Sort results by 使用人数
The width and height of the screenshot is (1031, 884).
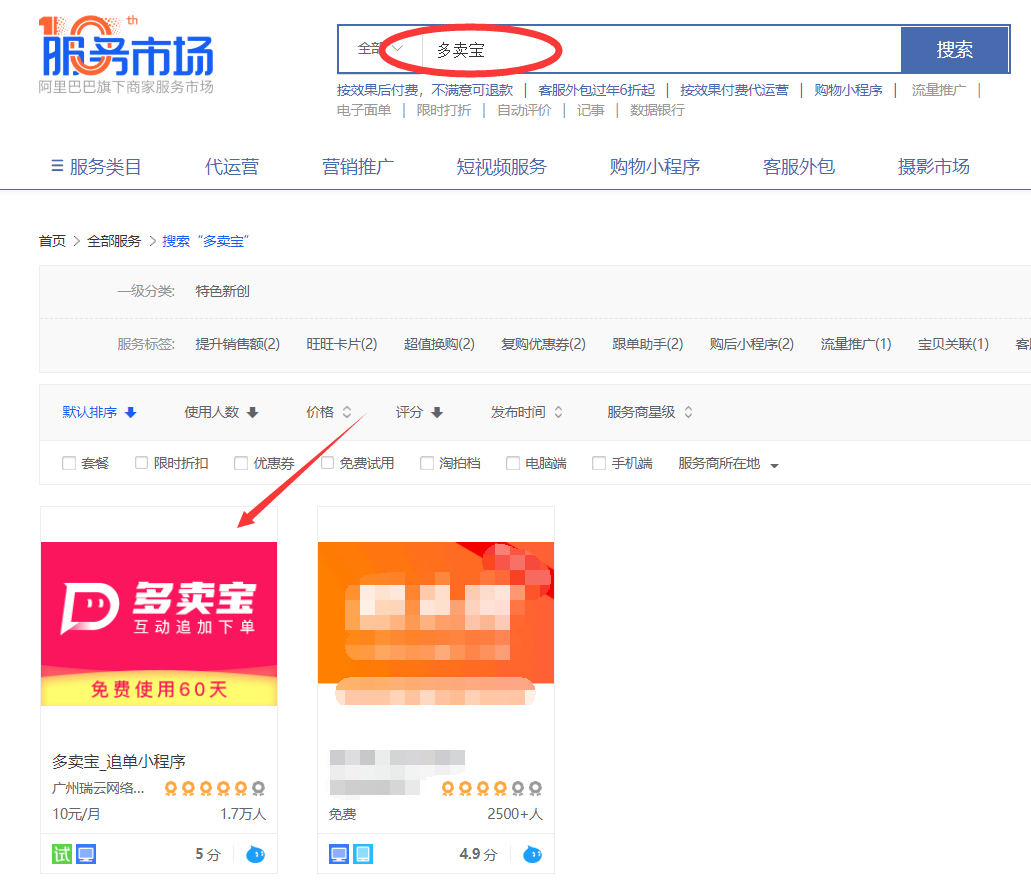212,412
